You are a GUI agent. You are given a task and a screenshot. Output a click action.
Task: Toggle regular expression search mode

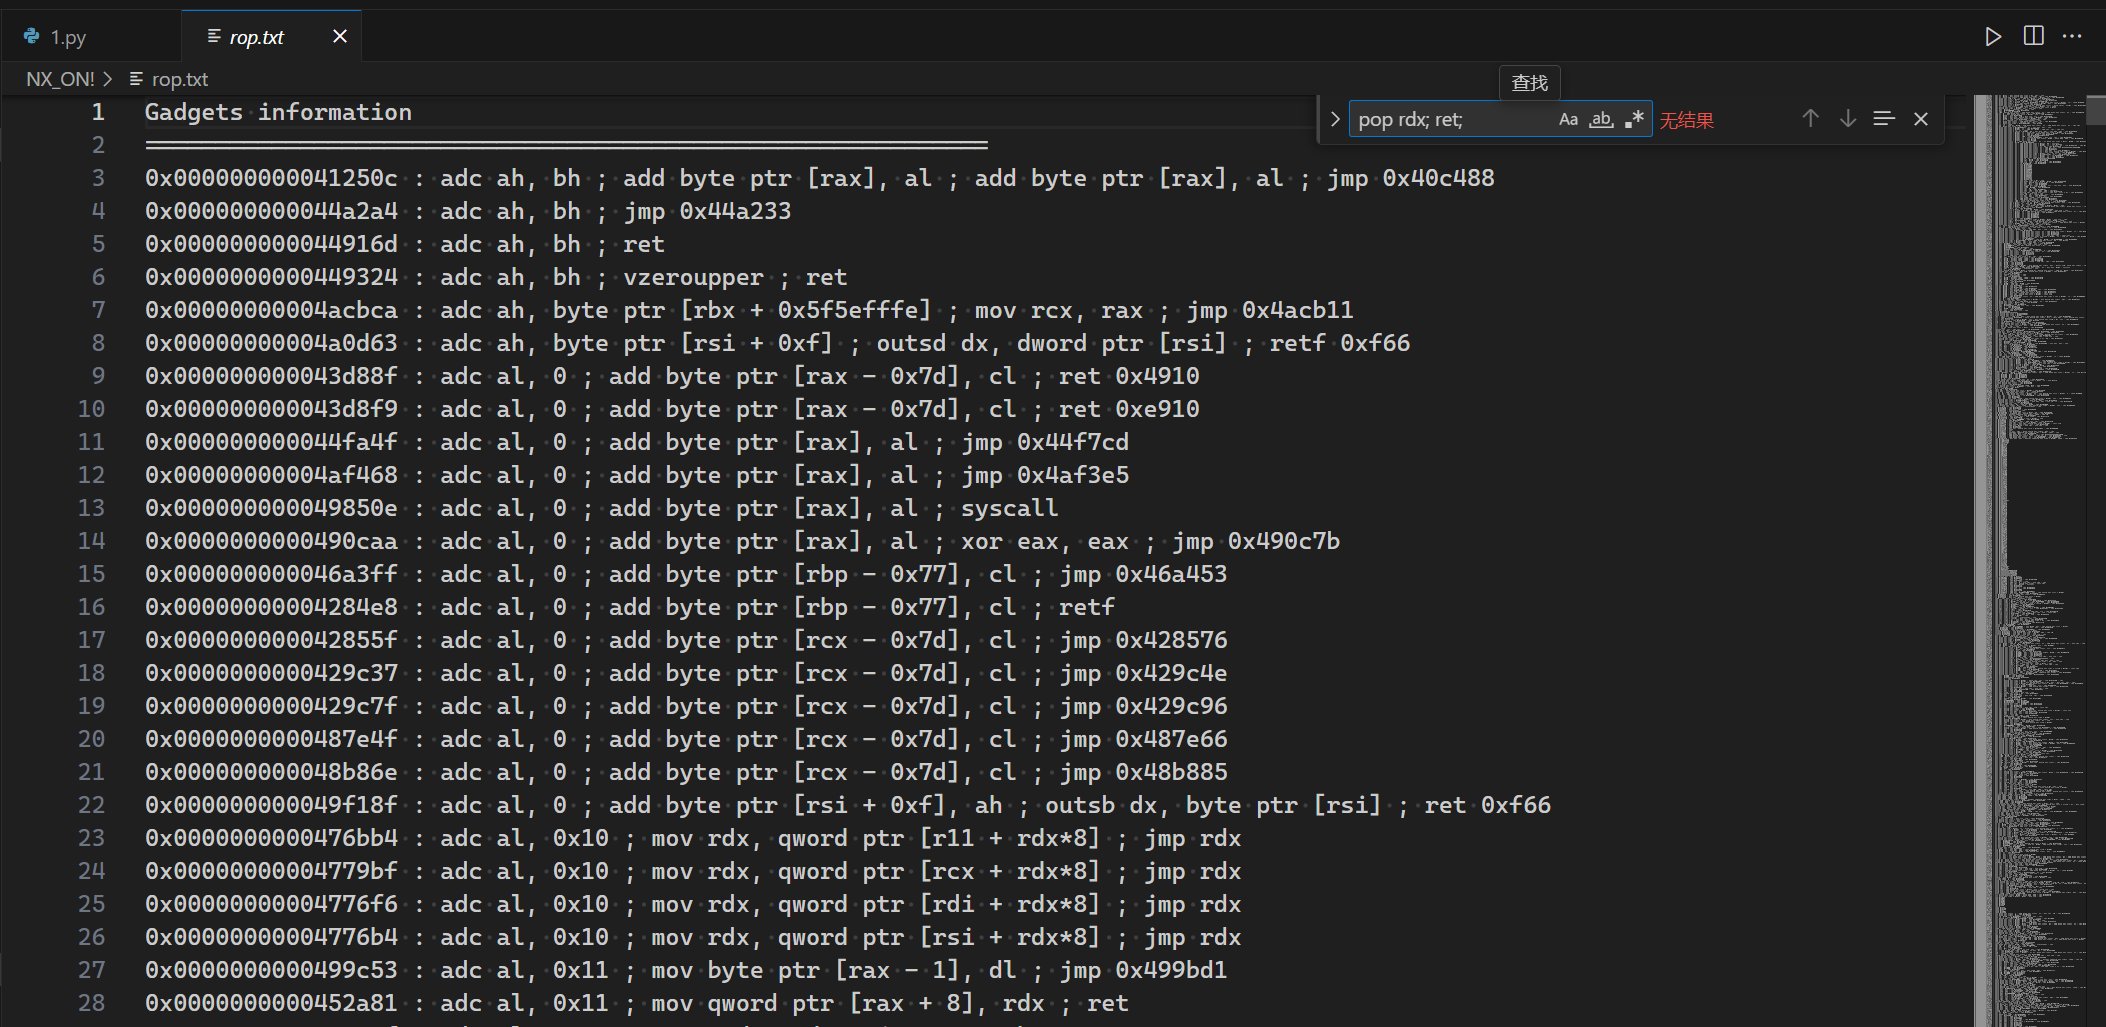coord(1634,120)
